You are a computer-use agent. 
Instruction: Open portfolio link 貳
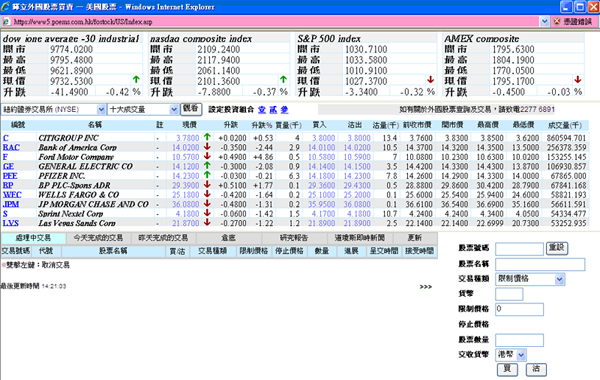(x=273, y=110)
